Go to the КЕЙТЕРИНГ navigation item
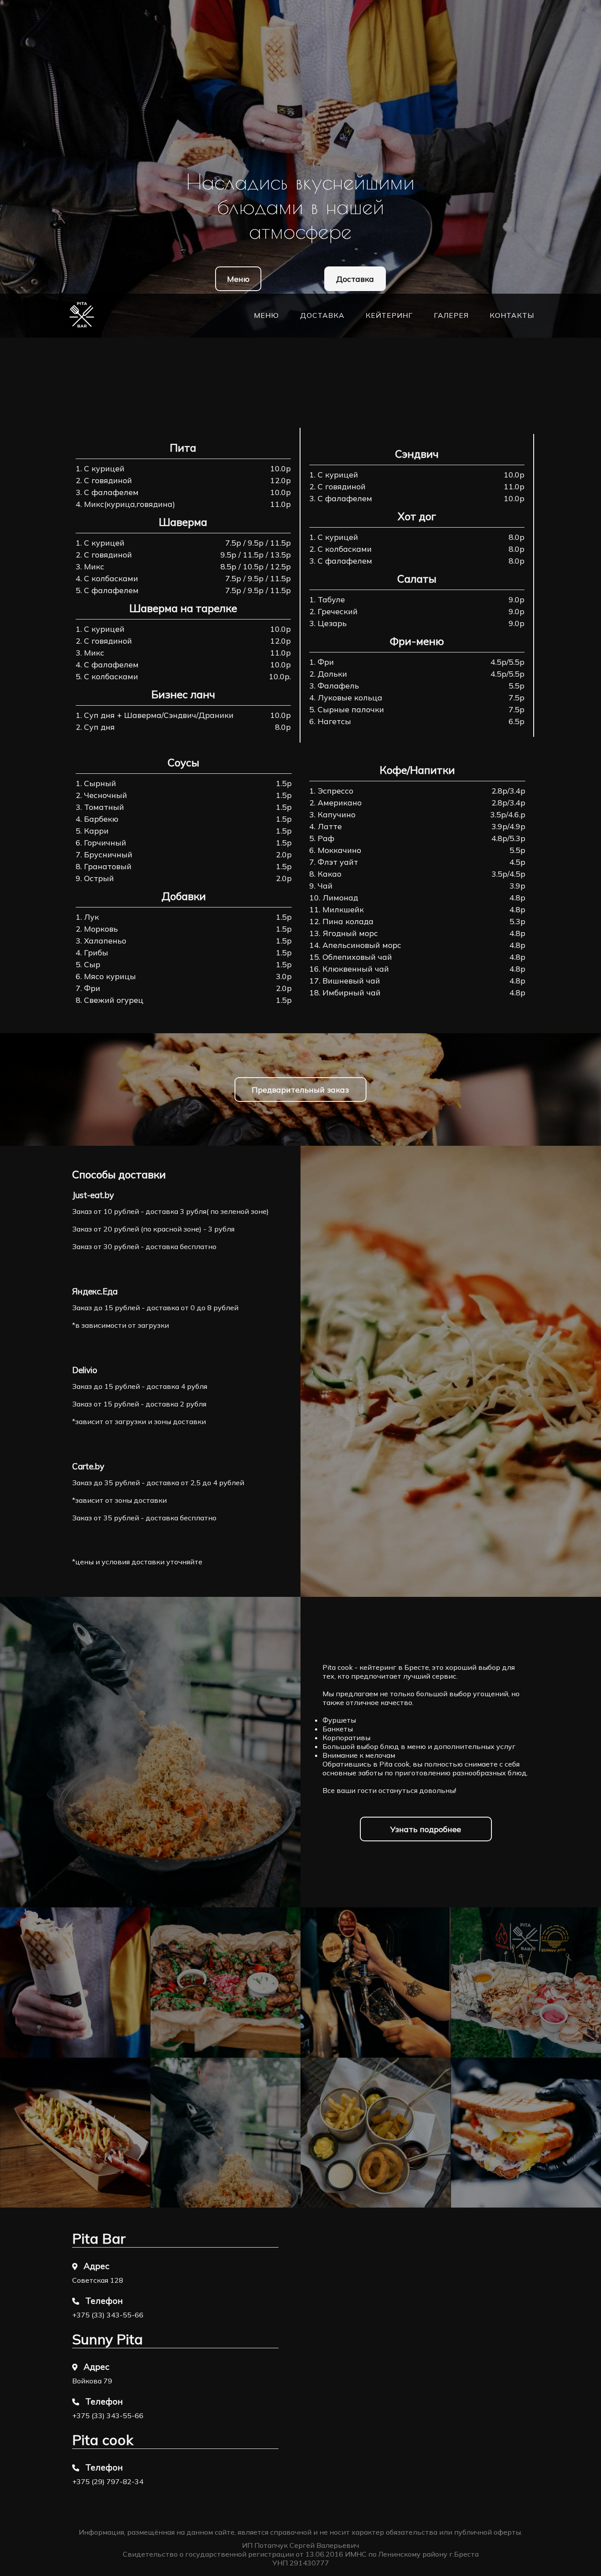 tap(389, 315)
